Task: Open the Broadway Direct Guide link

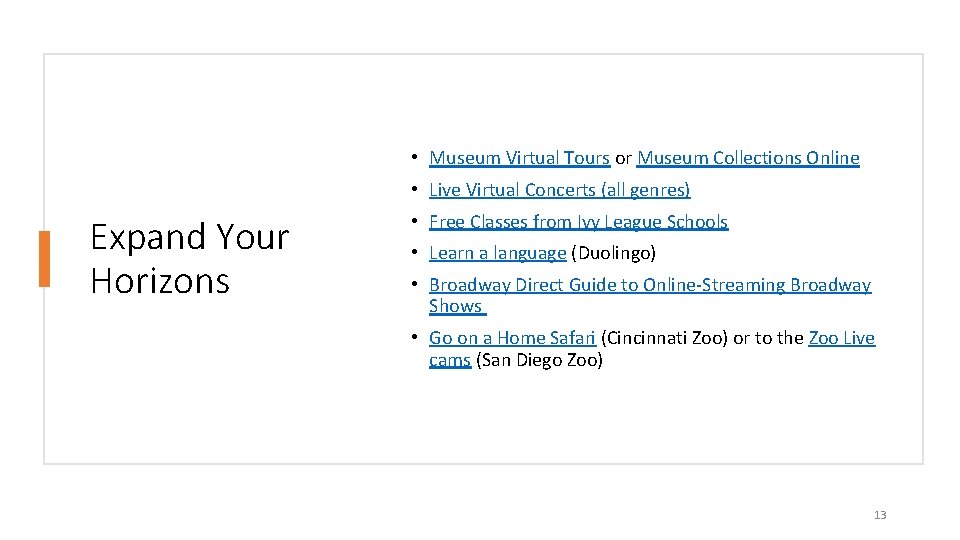Action: tap(650, 286)
